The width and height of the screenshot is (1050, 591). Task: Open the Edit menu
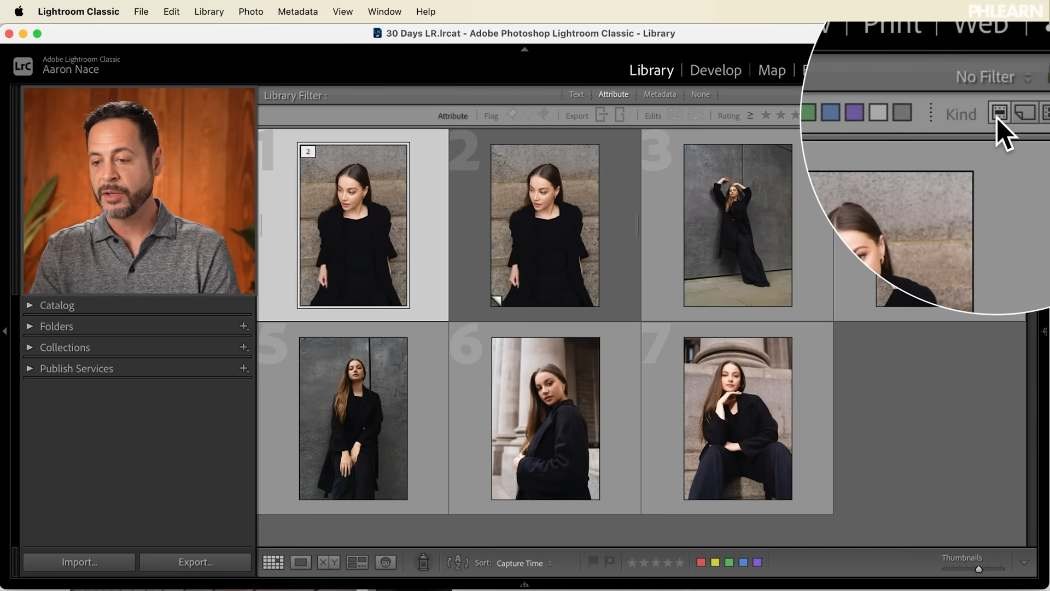(x=171, y=11)
